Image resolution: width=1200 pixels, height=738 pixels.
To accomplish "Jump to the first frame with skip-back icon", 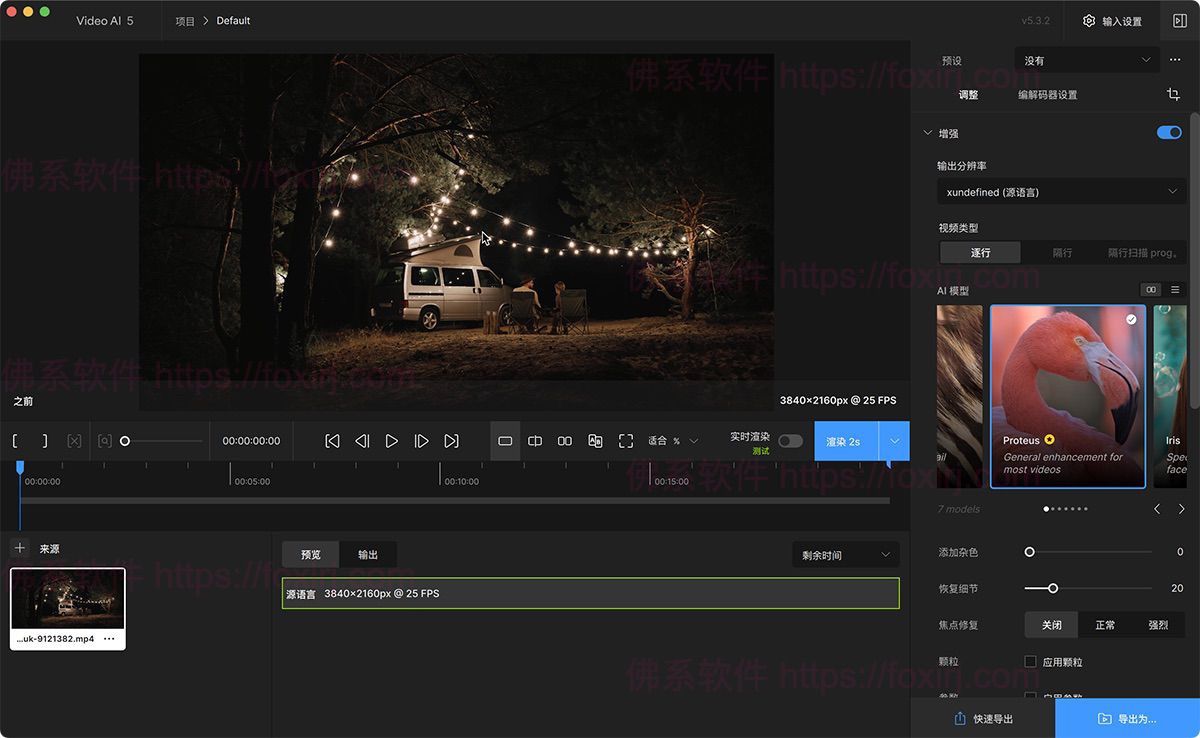I will coord(331,440).
